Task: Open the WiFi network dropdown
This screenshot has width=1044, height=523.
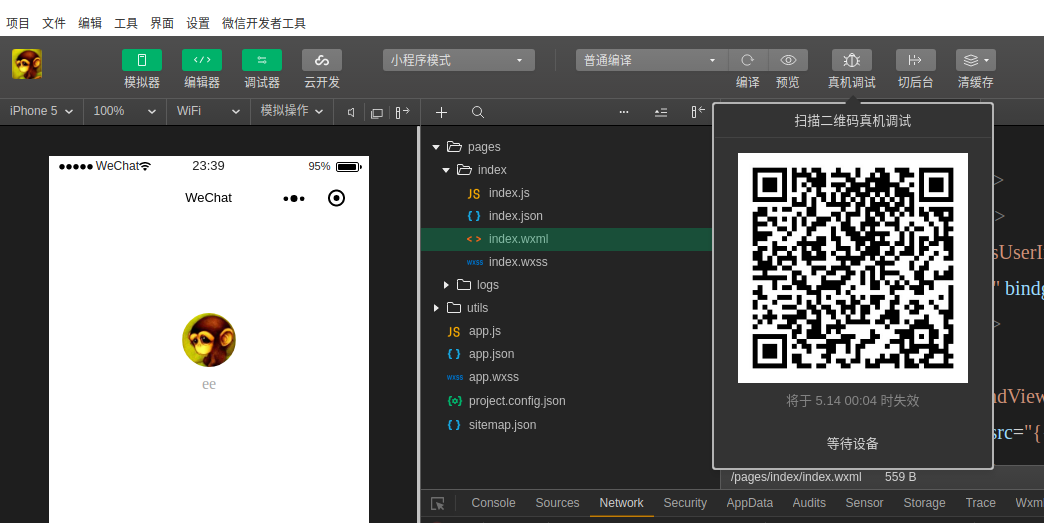Action: point(208,111)
